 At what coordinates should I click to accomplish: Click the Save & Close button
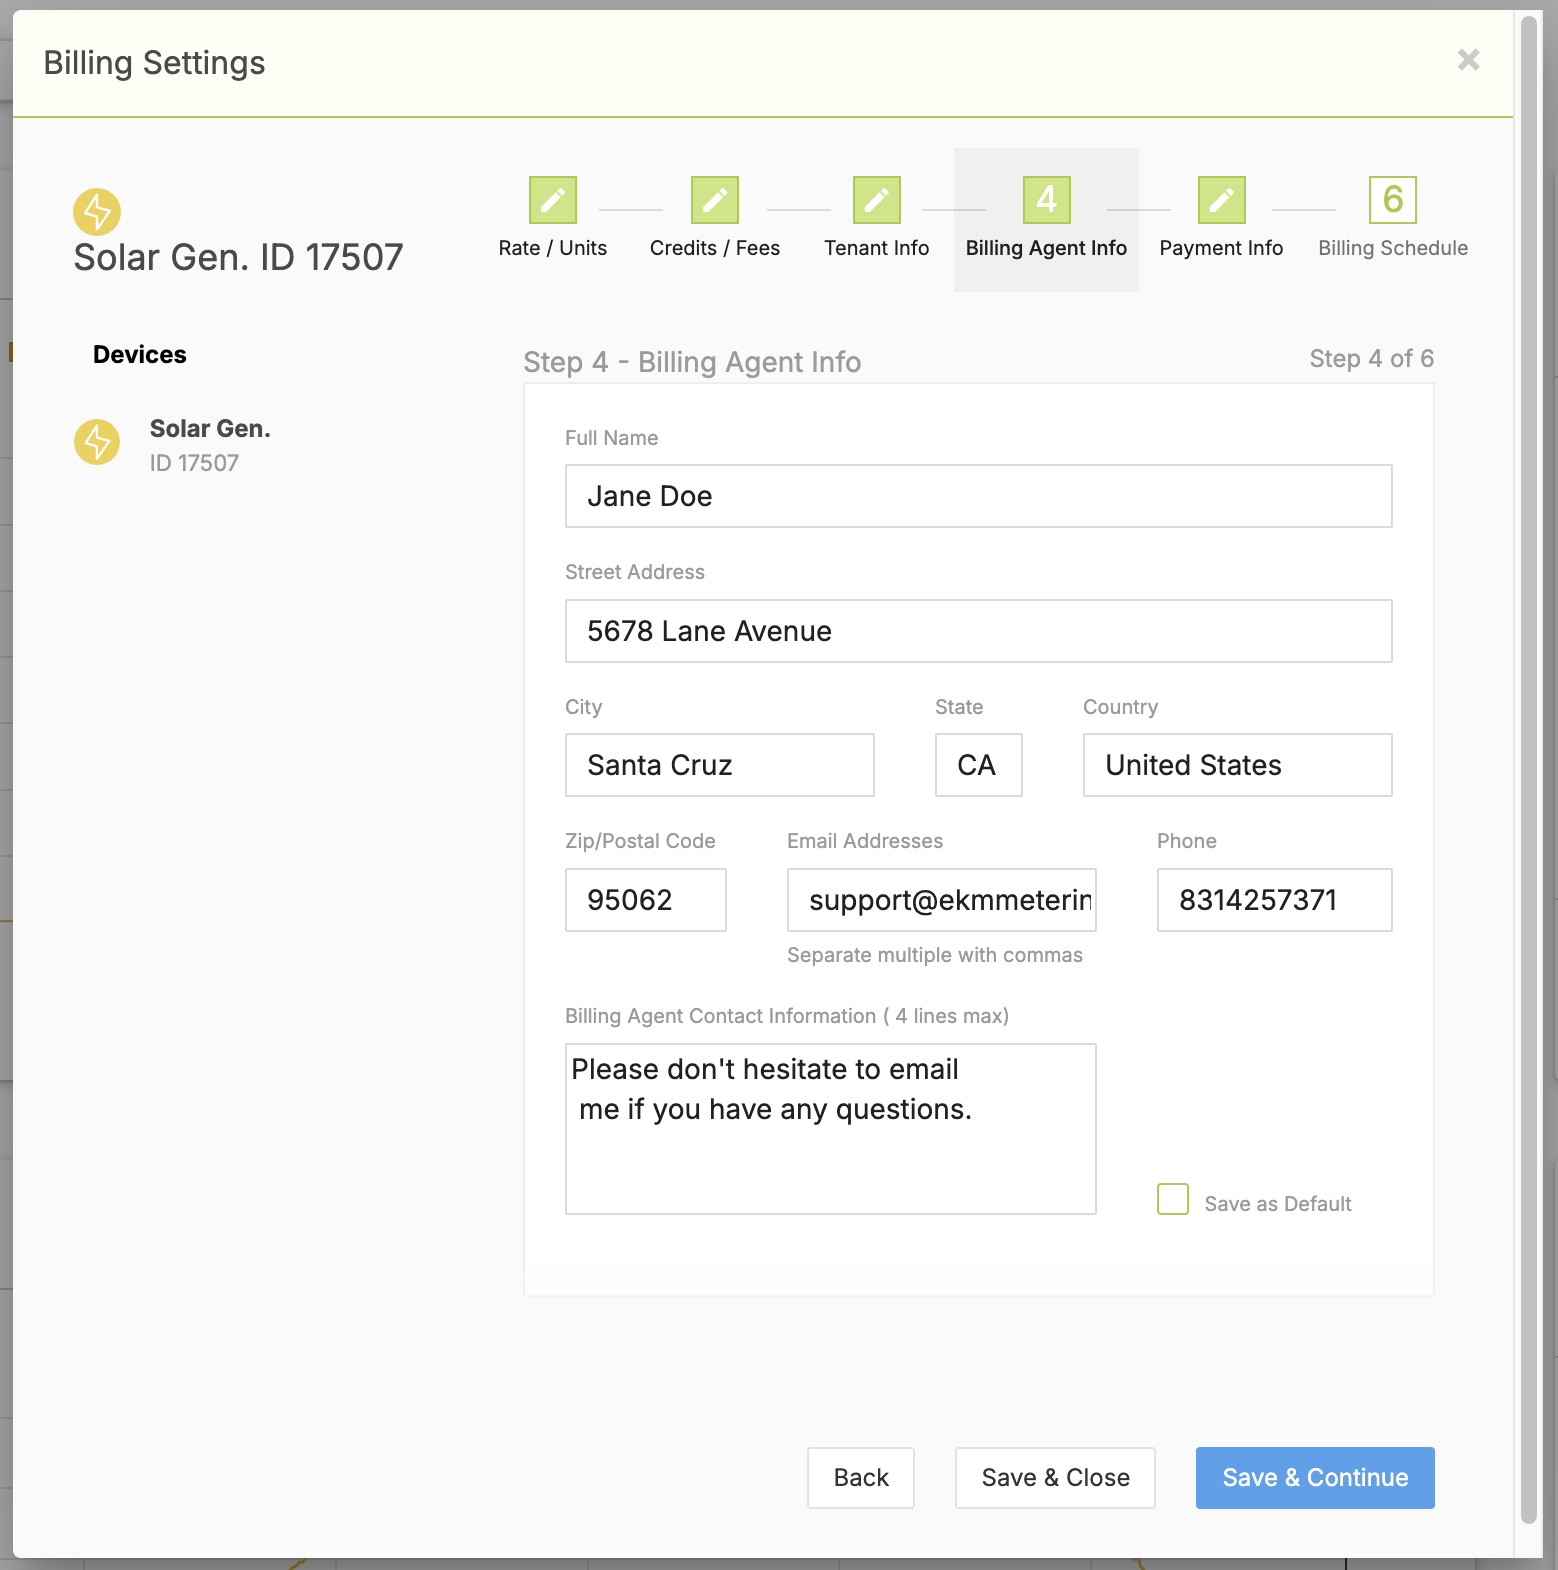(1055, 1478)
